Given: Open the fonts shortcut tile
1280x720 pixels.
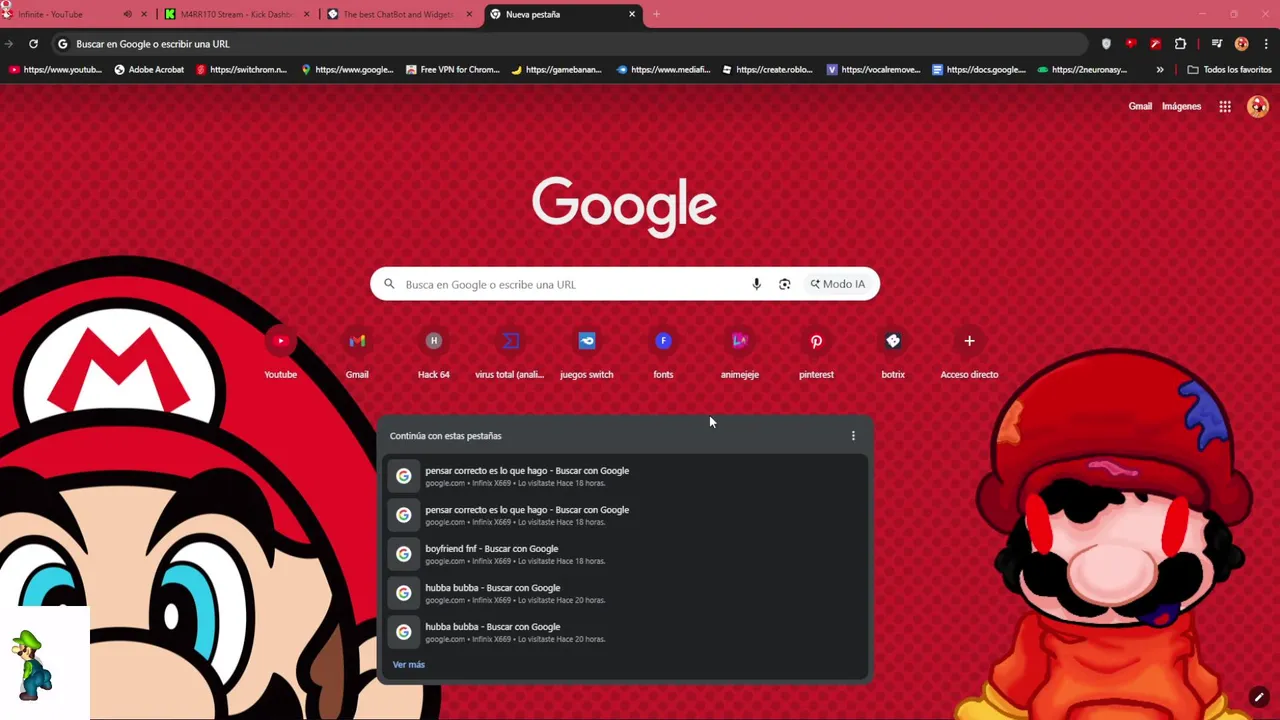Looking at the screenshot, I should point(663,354).
